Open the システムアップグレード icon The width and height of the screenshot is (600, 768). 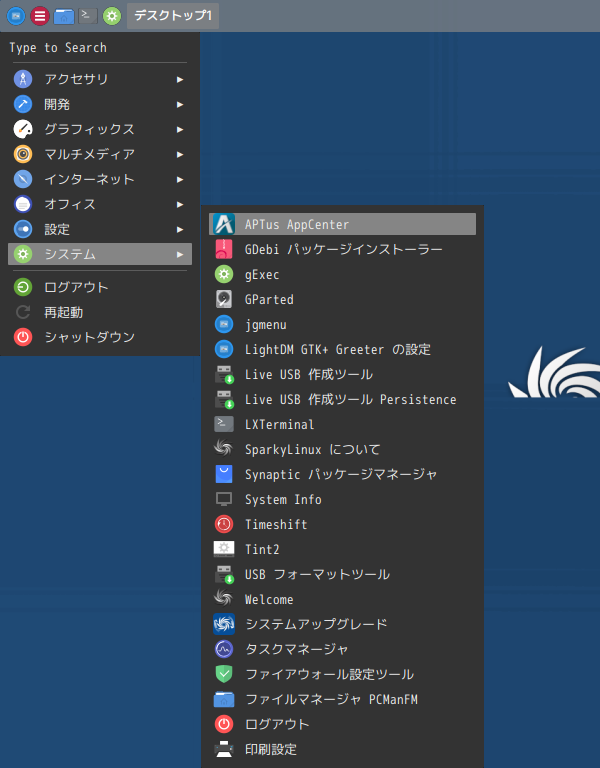pyautogui.click(x=224, y=624)
